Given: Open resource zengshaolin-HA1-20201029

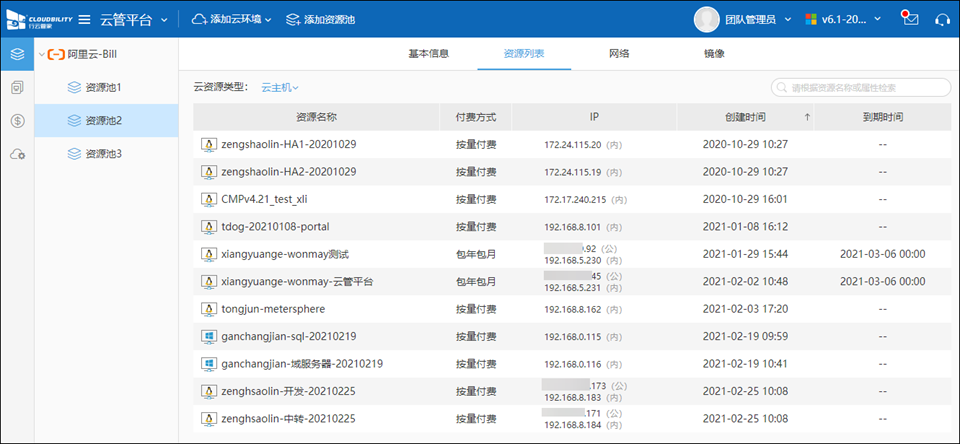Looking at the screenshot, I should tap(288, 145).
